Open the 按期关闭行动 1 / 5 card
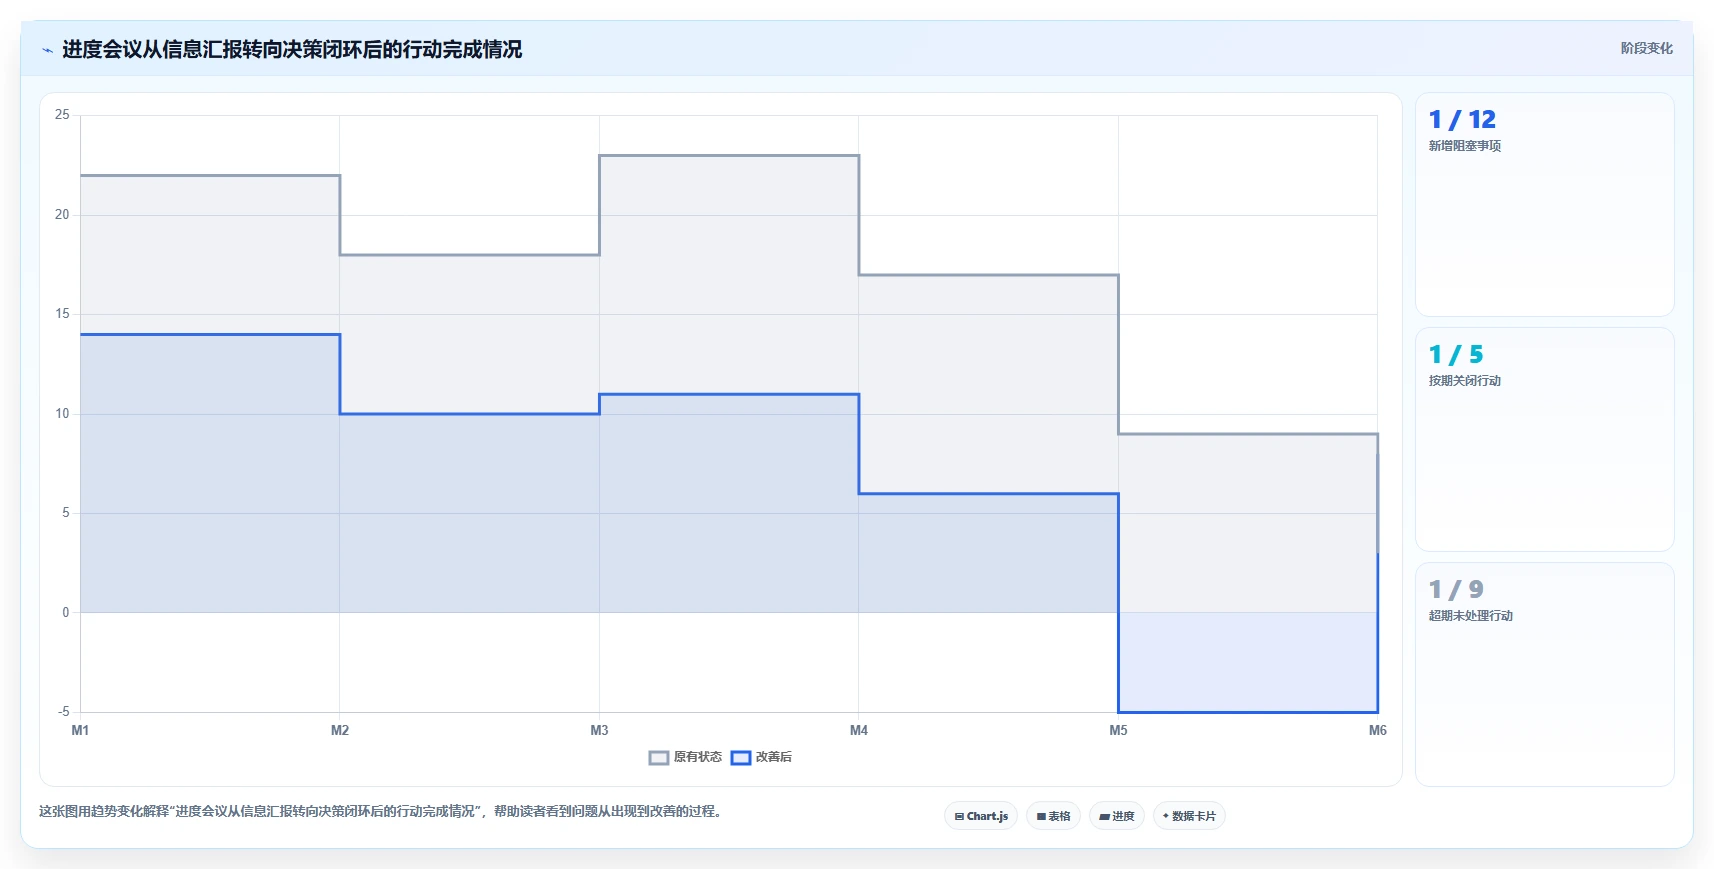1714x869 pixels. pos(1544,440)
